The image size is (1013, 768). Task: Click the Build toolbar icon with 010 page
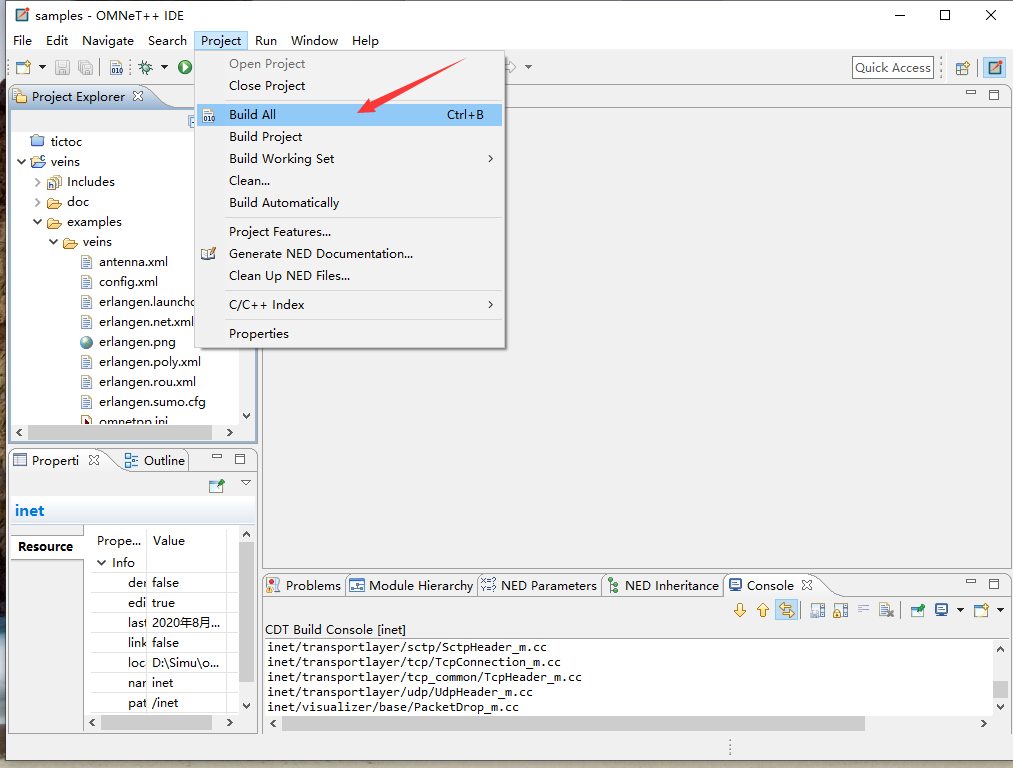click(116, 67)
